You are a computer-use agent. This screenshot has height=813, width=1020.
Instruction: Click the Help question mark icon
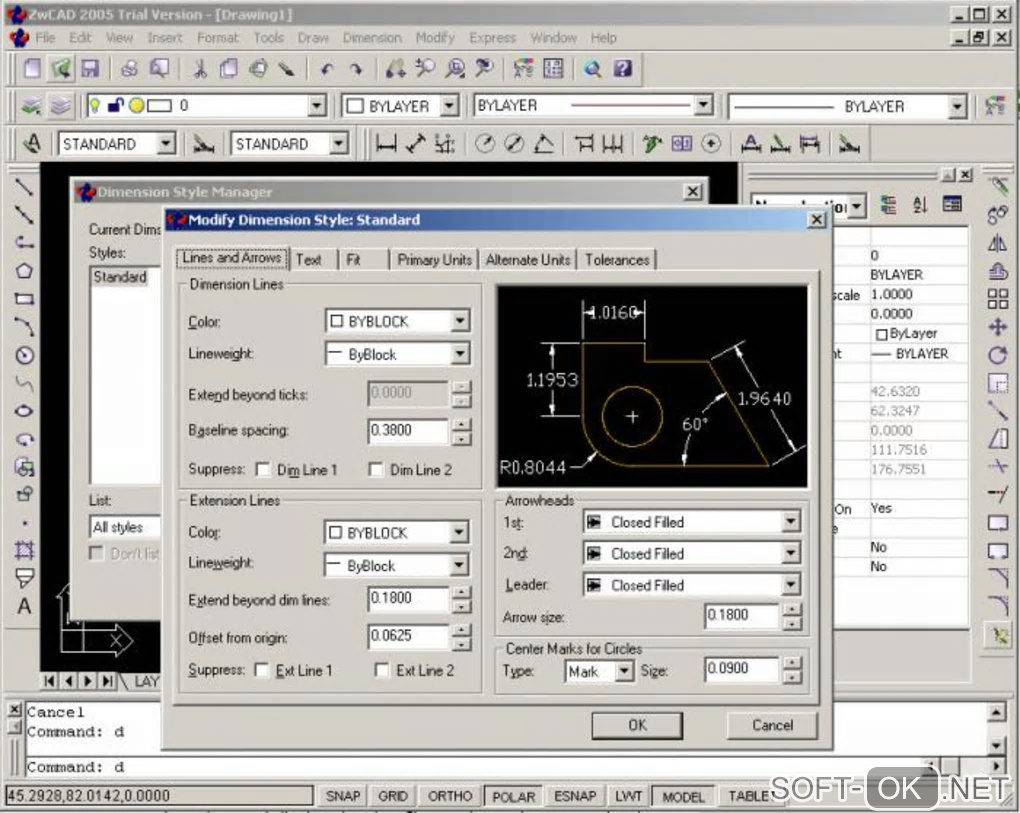coord(622,68)
